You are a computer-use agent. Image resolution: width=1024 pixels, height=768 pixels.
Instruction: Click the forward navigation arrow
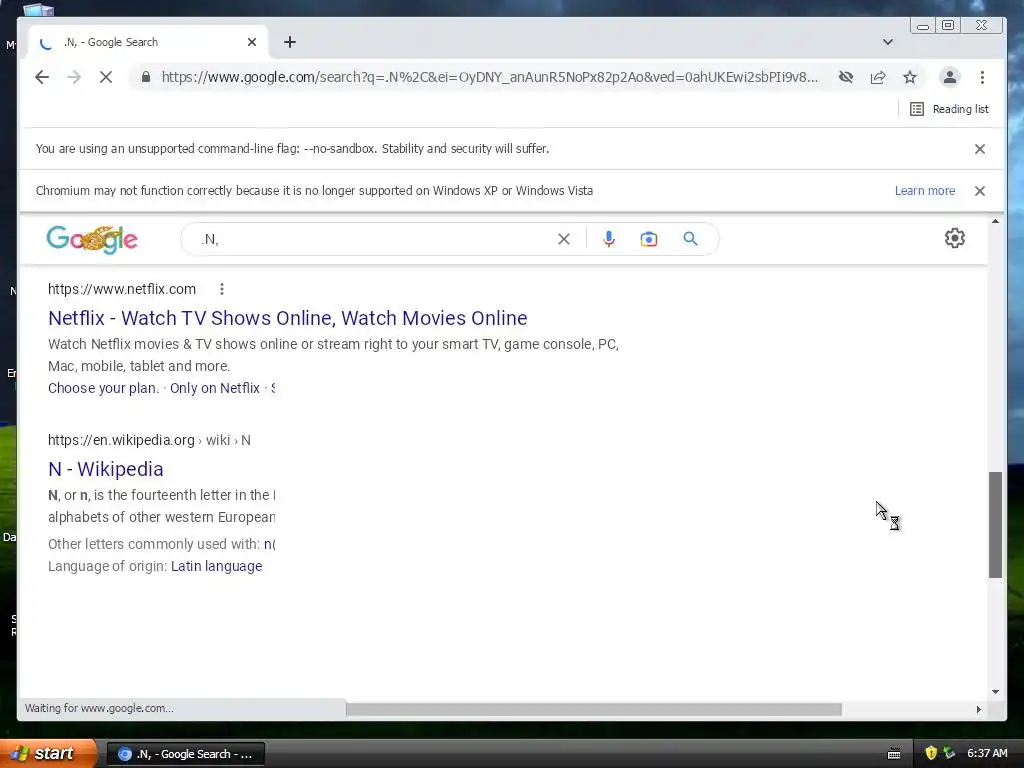tap(74, 77)
